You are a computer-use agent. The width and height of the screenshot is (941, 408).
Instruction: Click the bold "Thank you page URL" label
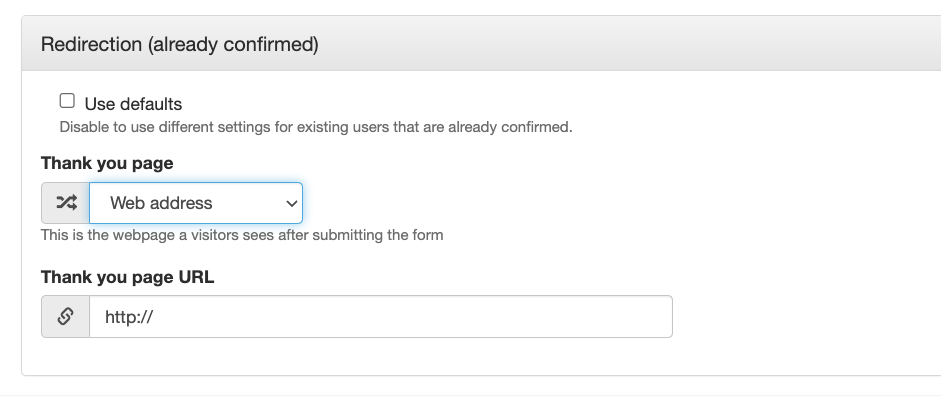[127, 277]
